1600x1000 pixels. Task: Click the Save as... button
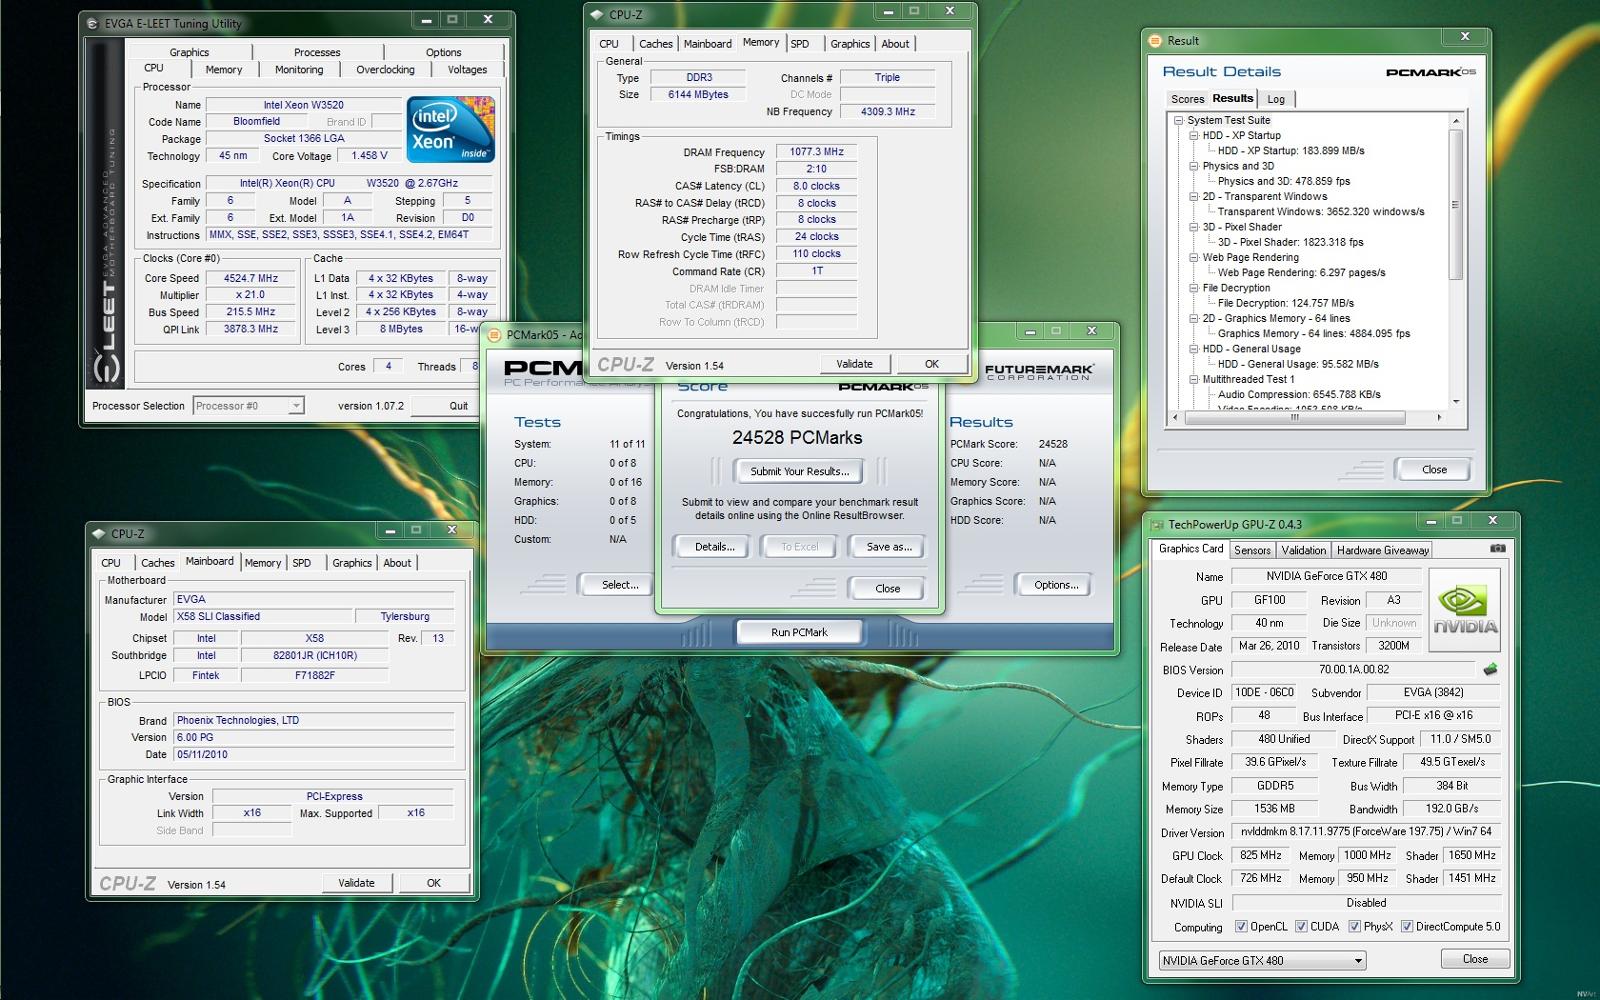[x=888, y=547]
